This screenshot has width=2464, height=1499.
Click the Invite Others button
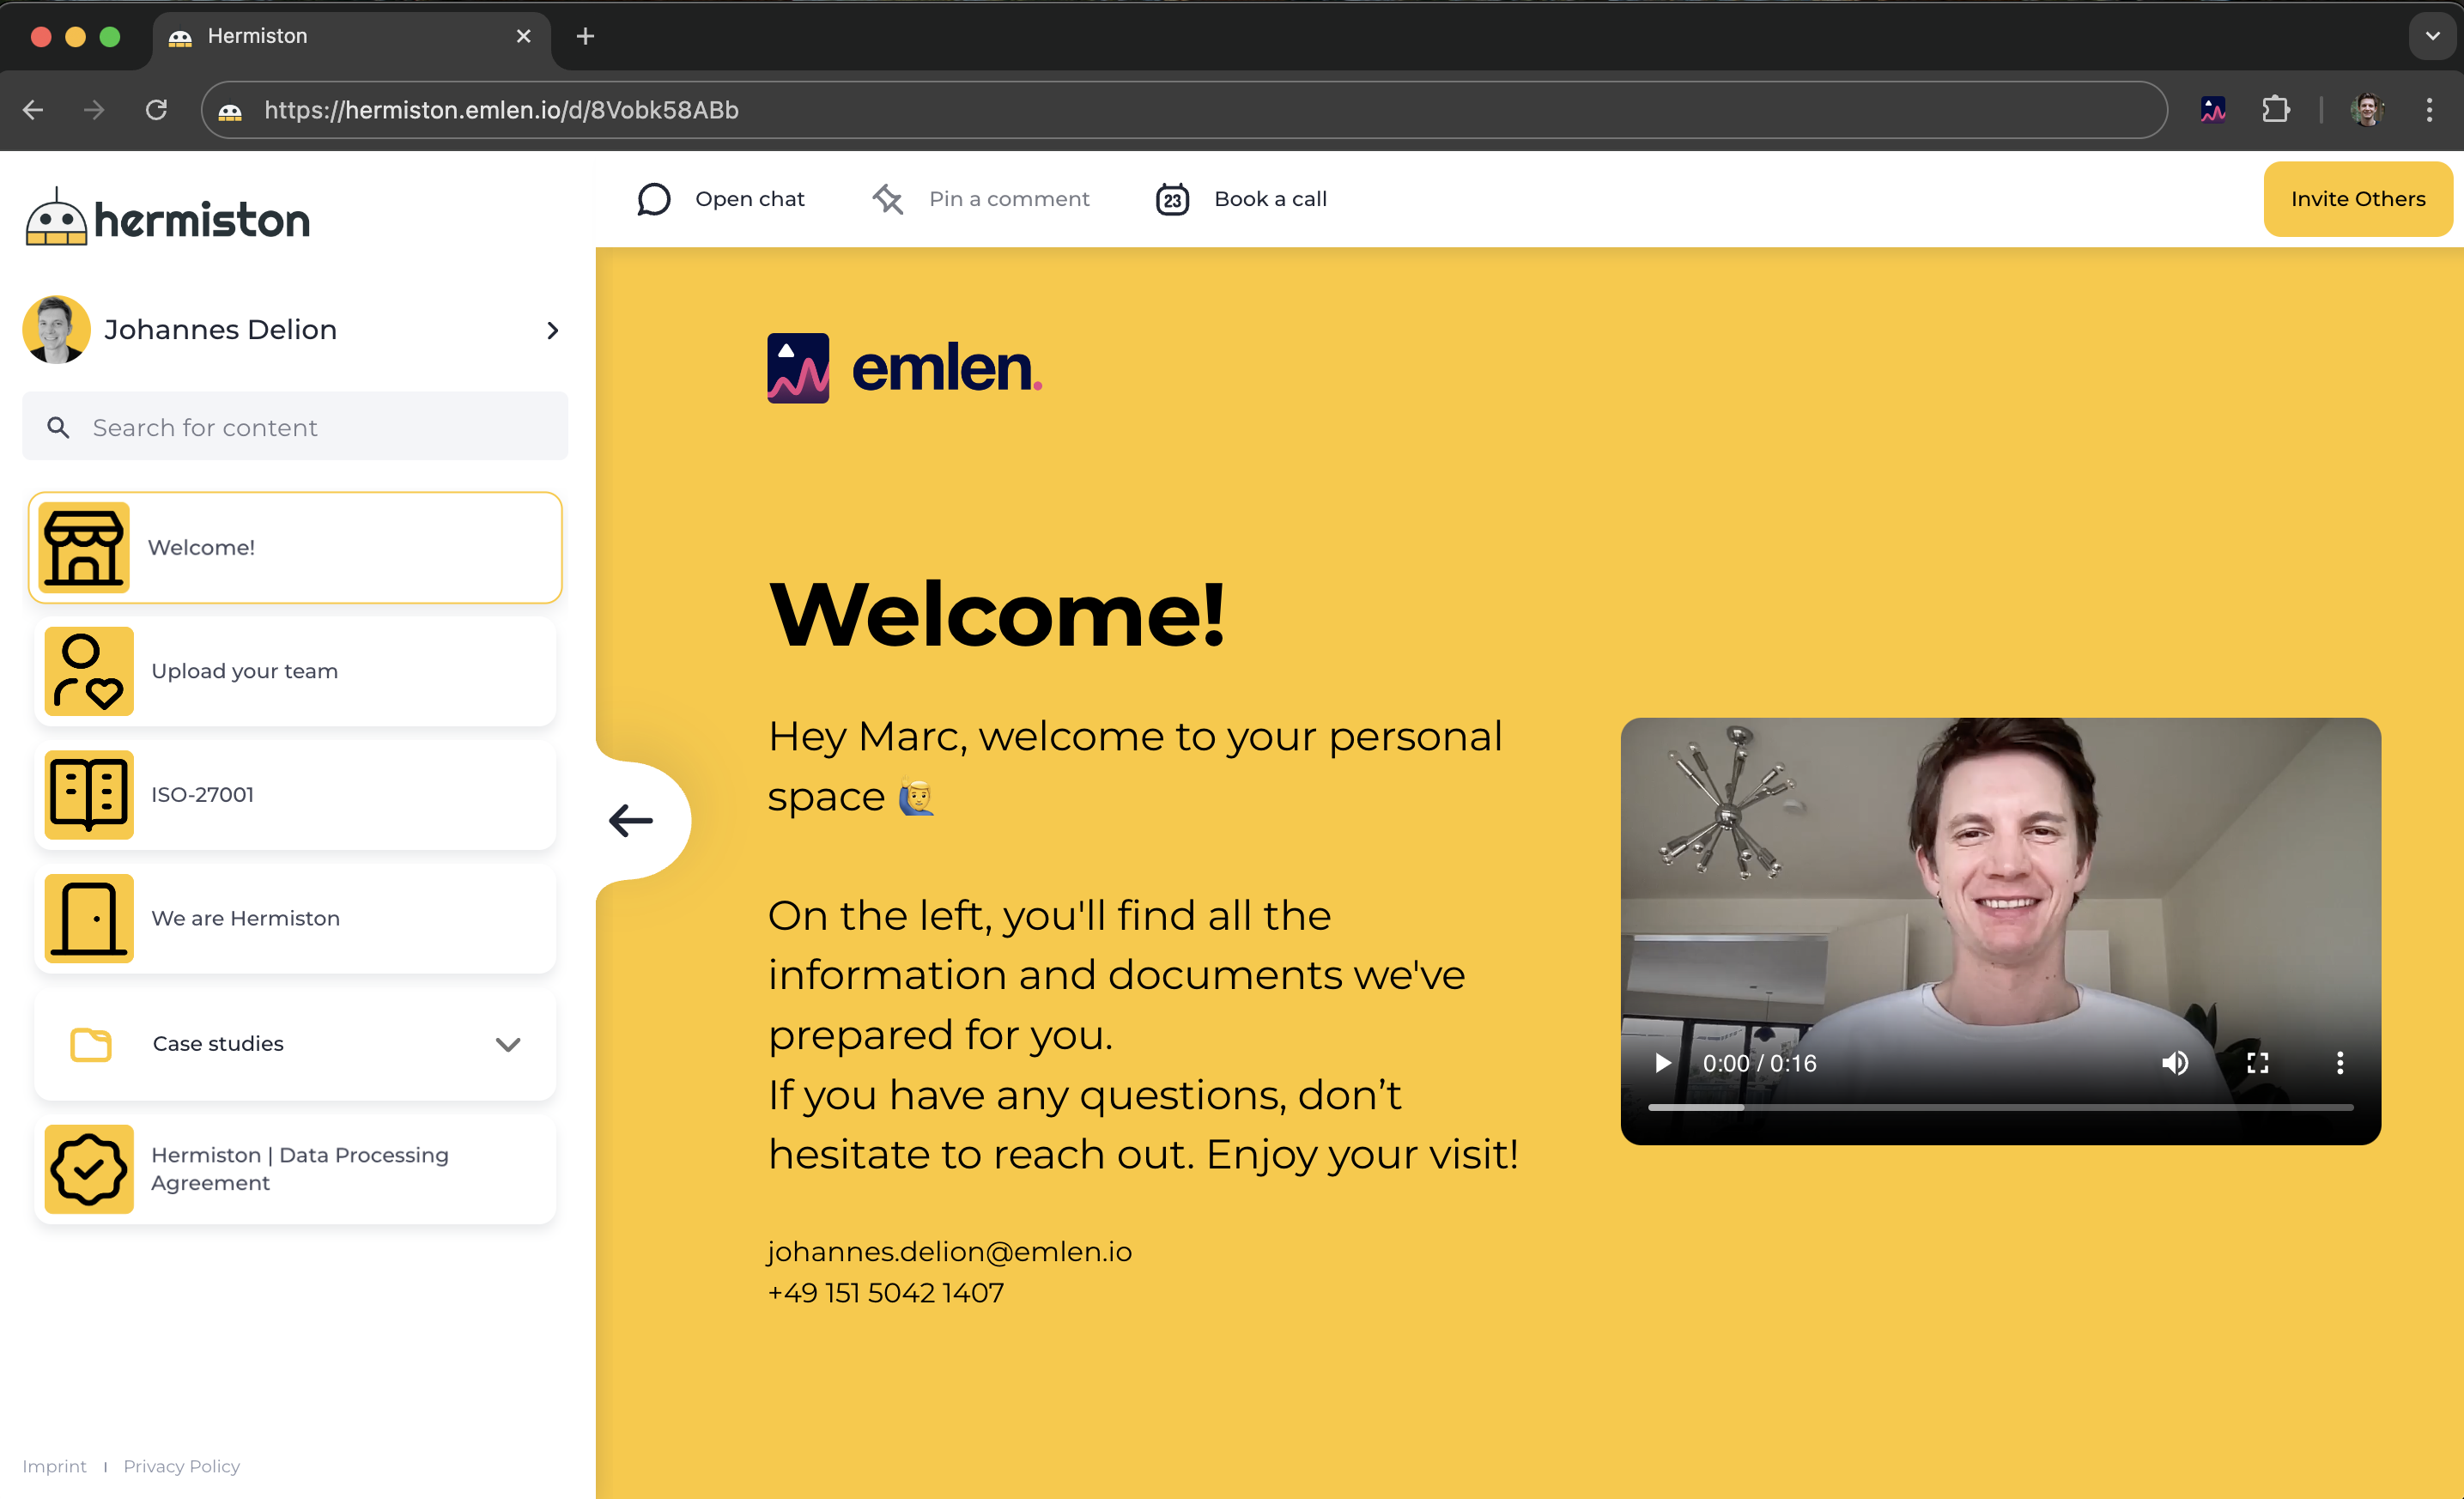[2357, 199]
